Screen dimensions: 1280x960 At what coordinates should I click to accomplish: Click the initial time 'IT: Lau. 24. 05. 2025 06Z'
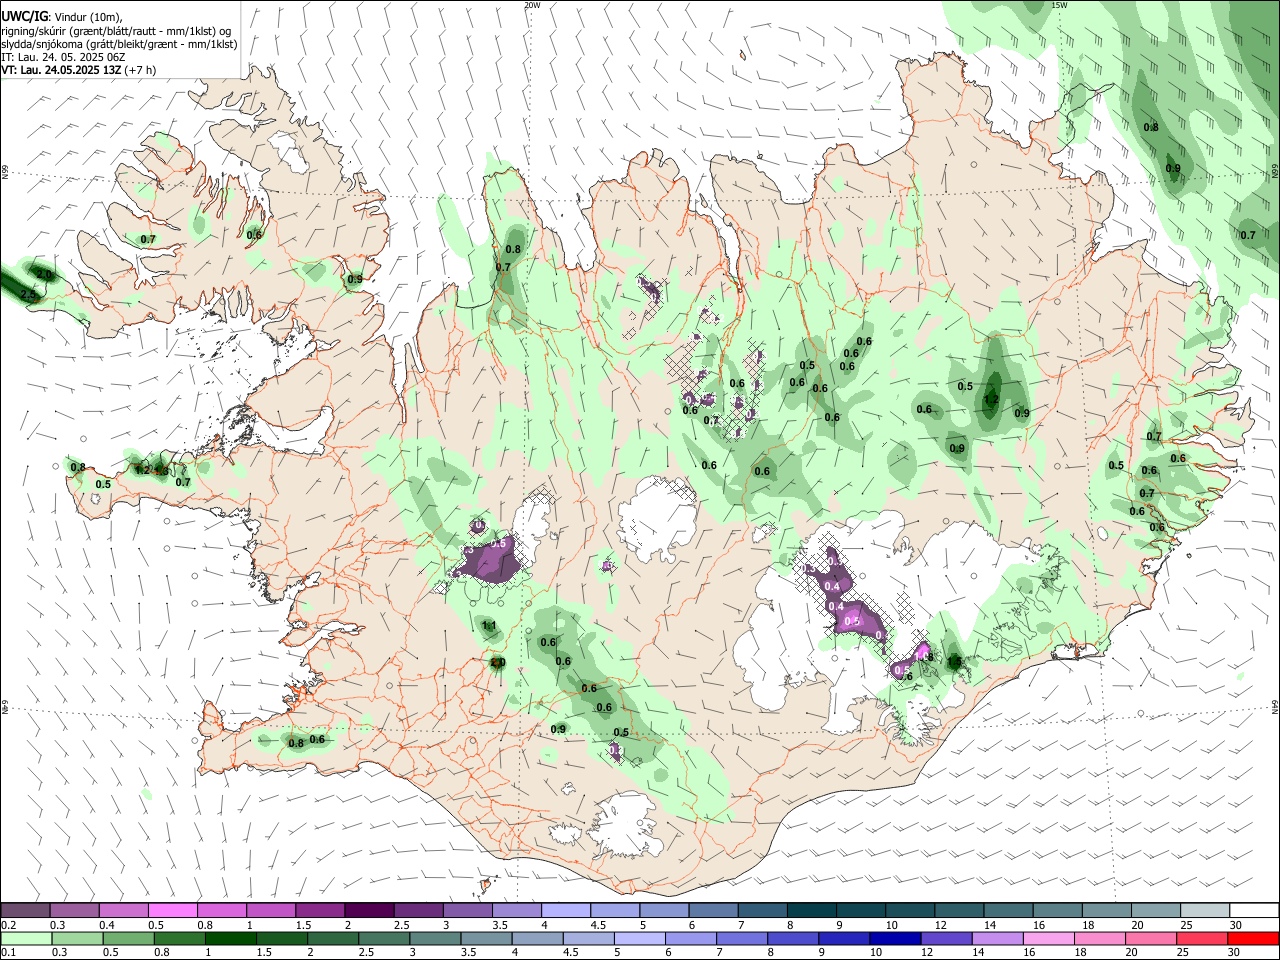click(62, 57)
